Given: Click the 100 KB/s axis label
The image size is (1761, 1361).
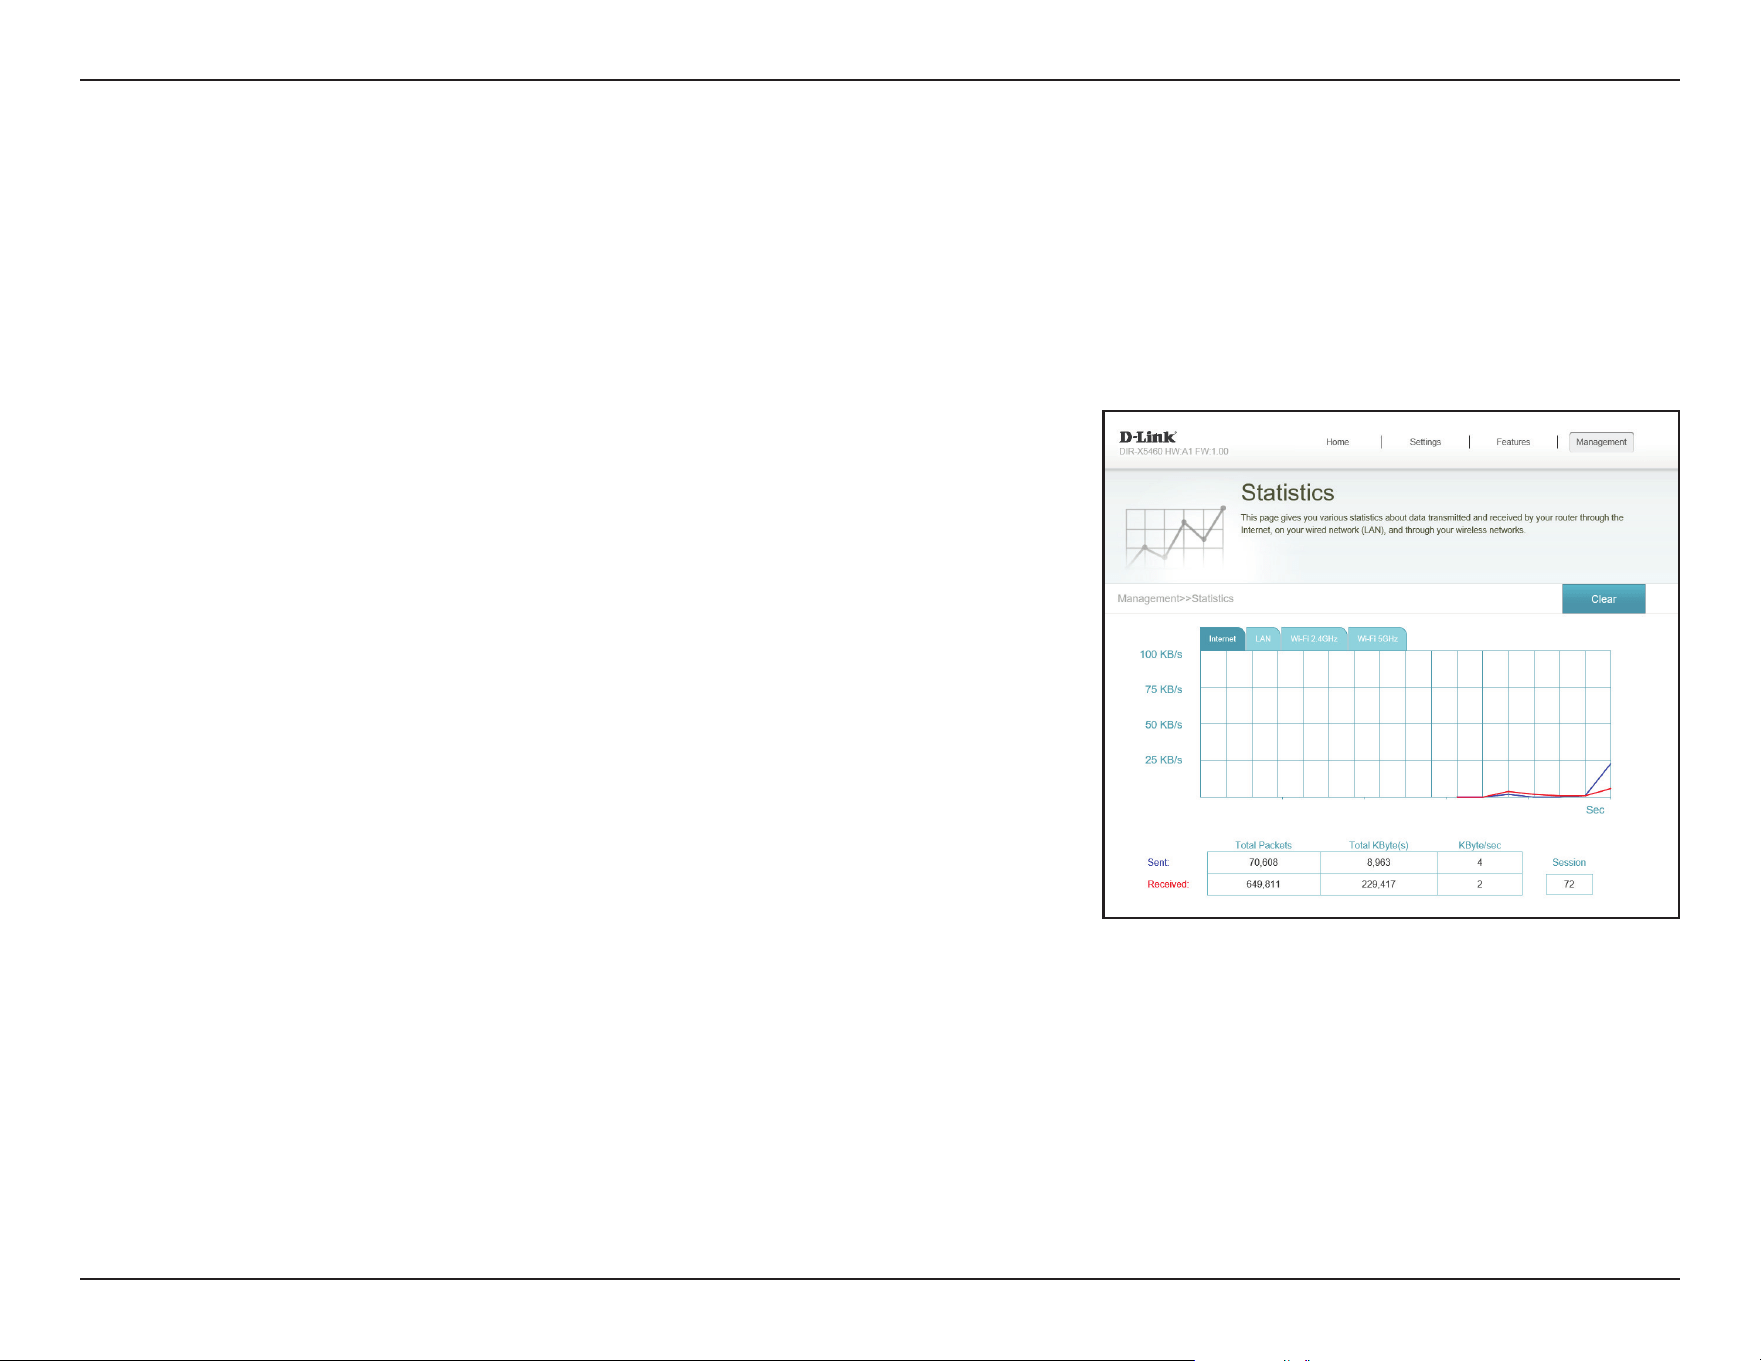Looking at the screenshot, I should point(1161,654).
